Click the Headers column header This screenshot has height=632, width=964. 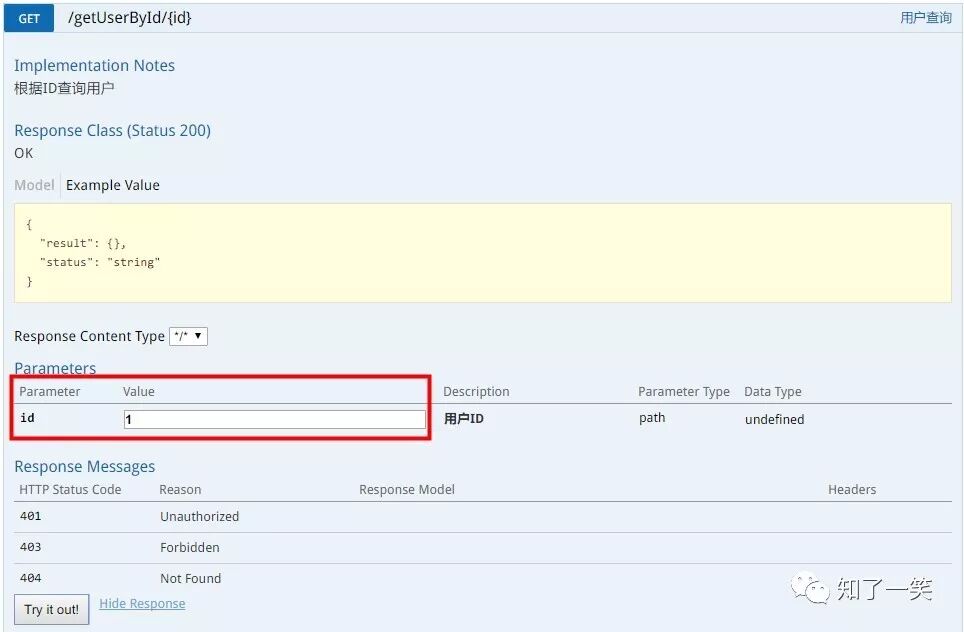(851, 489)
